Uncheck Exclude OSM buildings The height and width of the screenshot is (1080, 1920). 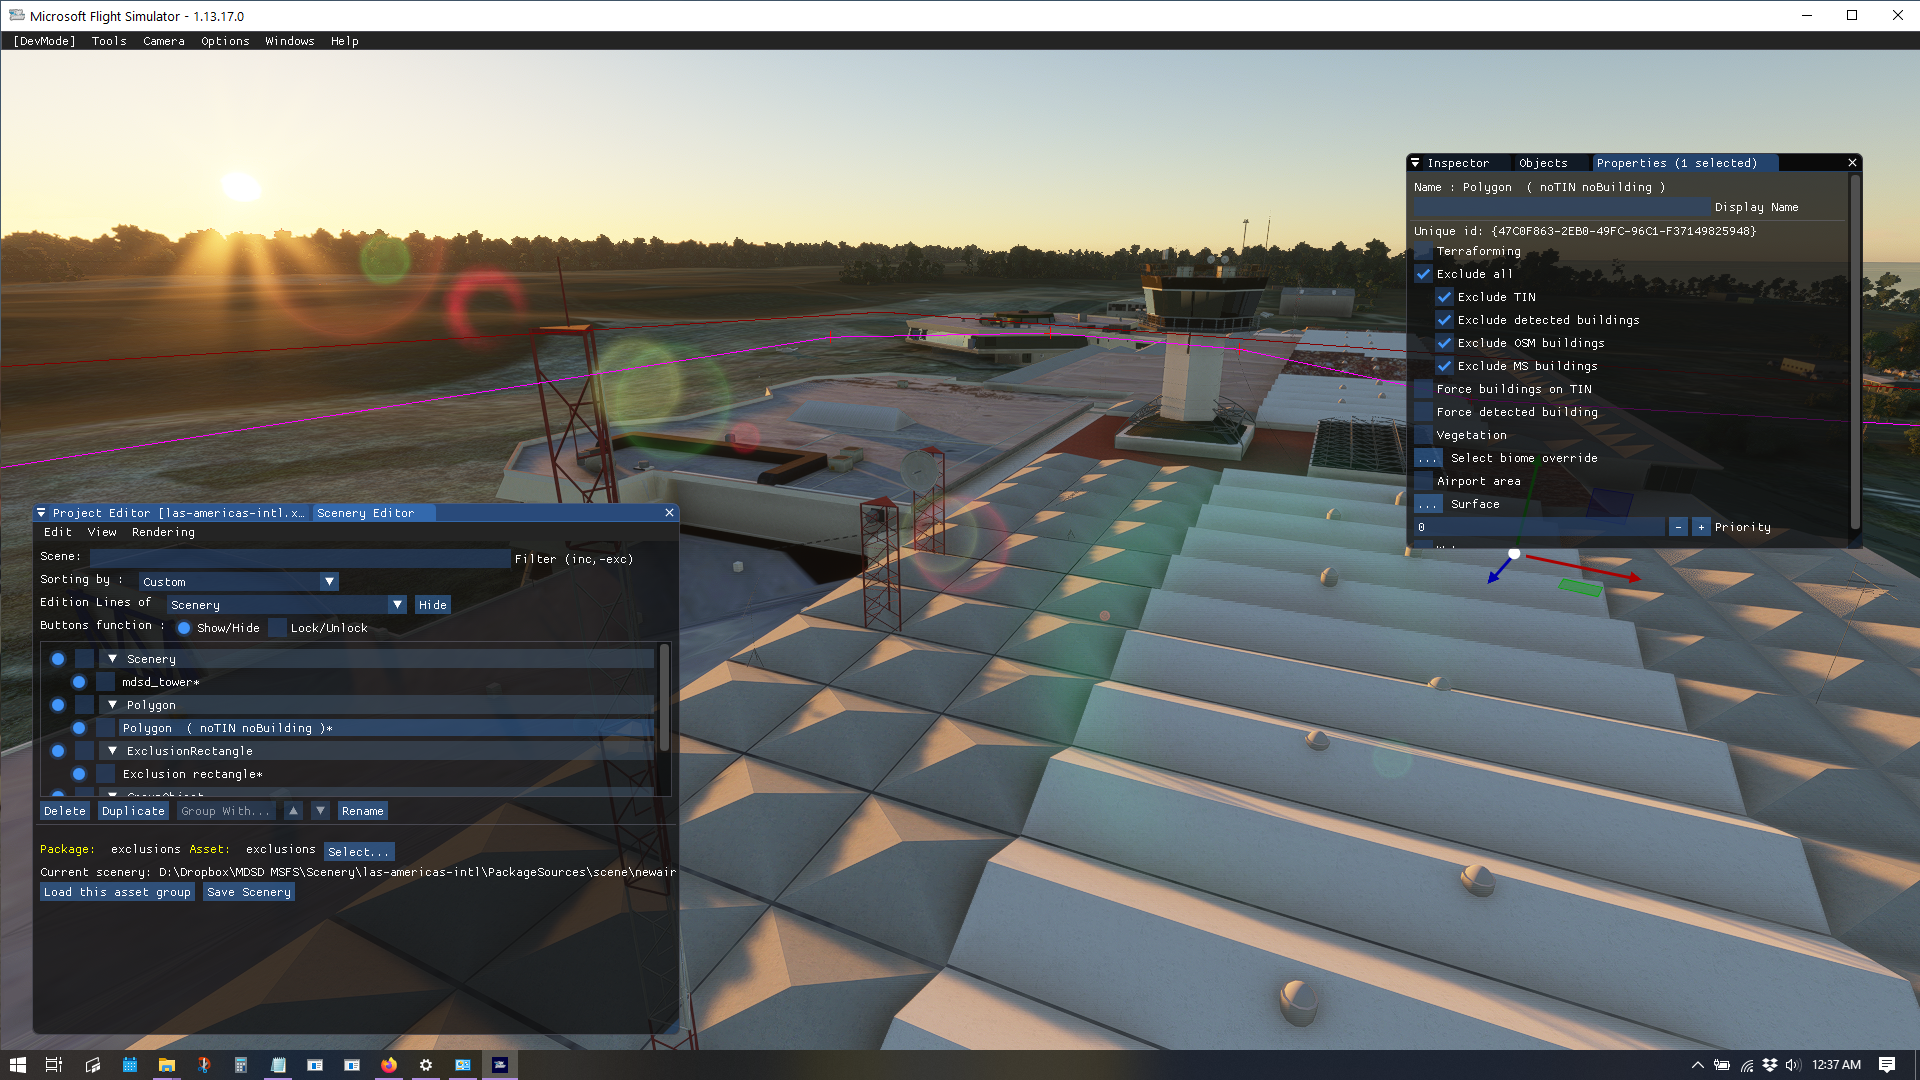pos(1444,343)
